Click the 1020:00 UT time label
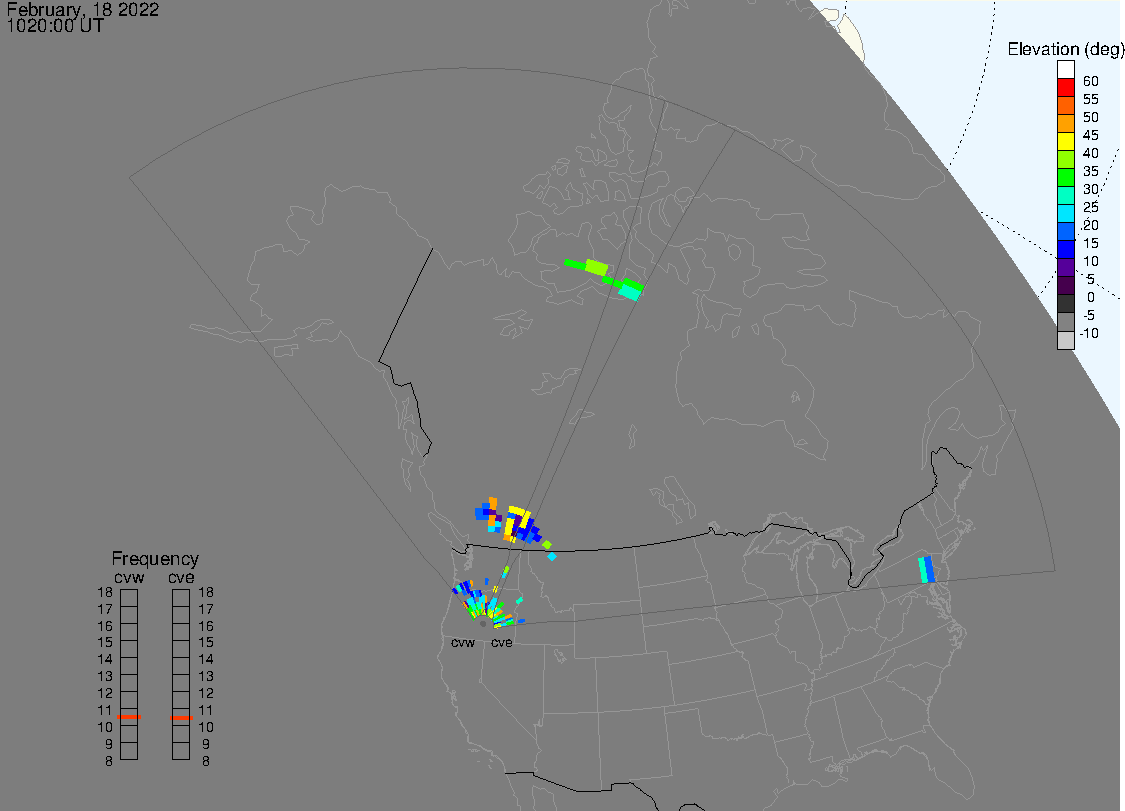The image size is (1125, 811). [x=55, y=26]
